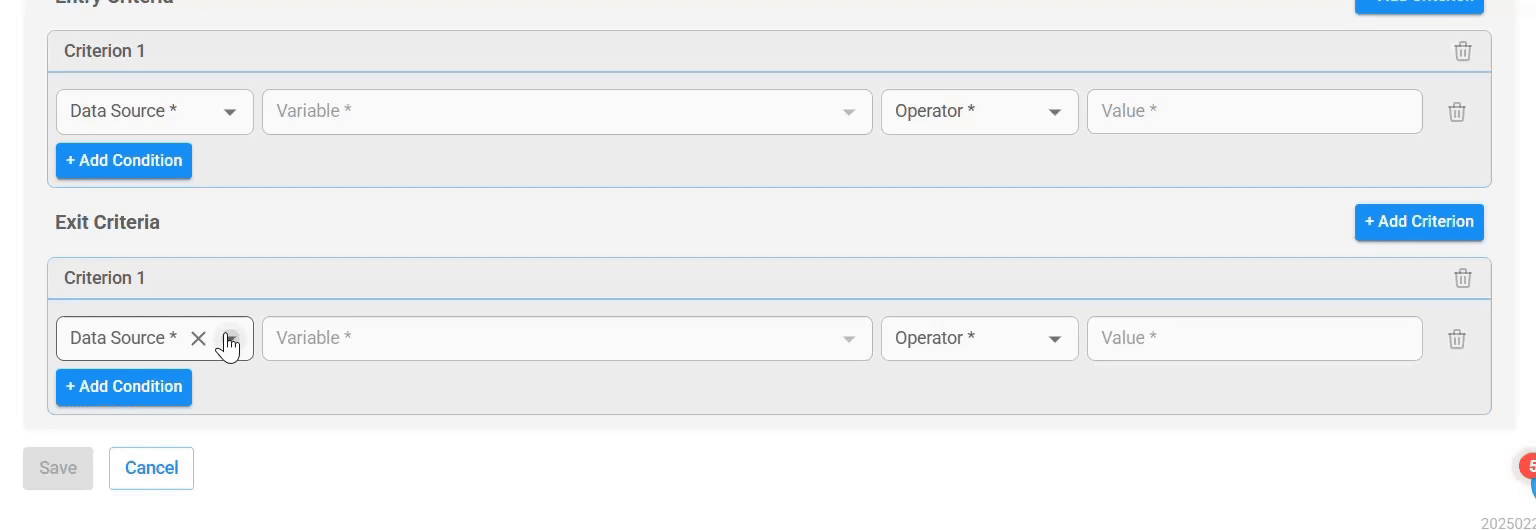Click the Save button

click(58, 468)
